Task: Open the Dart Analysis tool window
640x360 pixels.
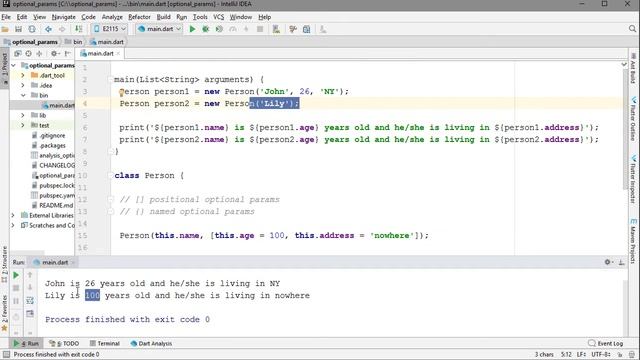Action: pyautogui.click(x=151, y=343)
